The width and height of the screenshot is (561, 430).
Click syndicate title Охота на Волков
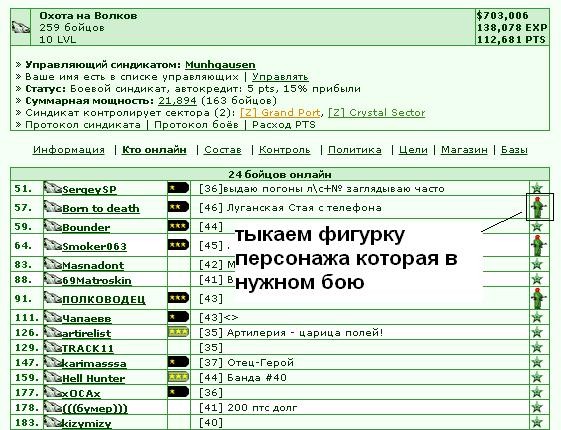pos(88,16)
